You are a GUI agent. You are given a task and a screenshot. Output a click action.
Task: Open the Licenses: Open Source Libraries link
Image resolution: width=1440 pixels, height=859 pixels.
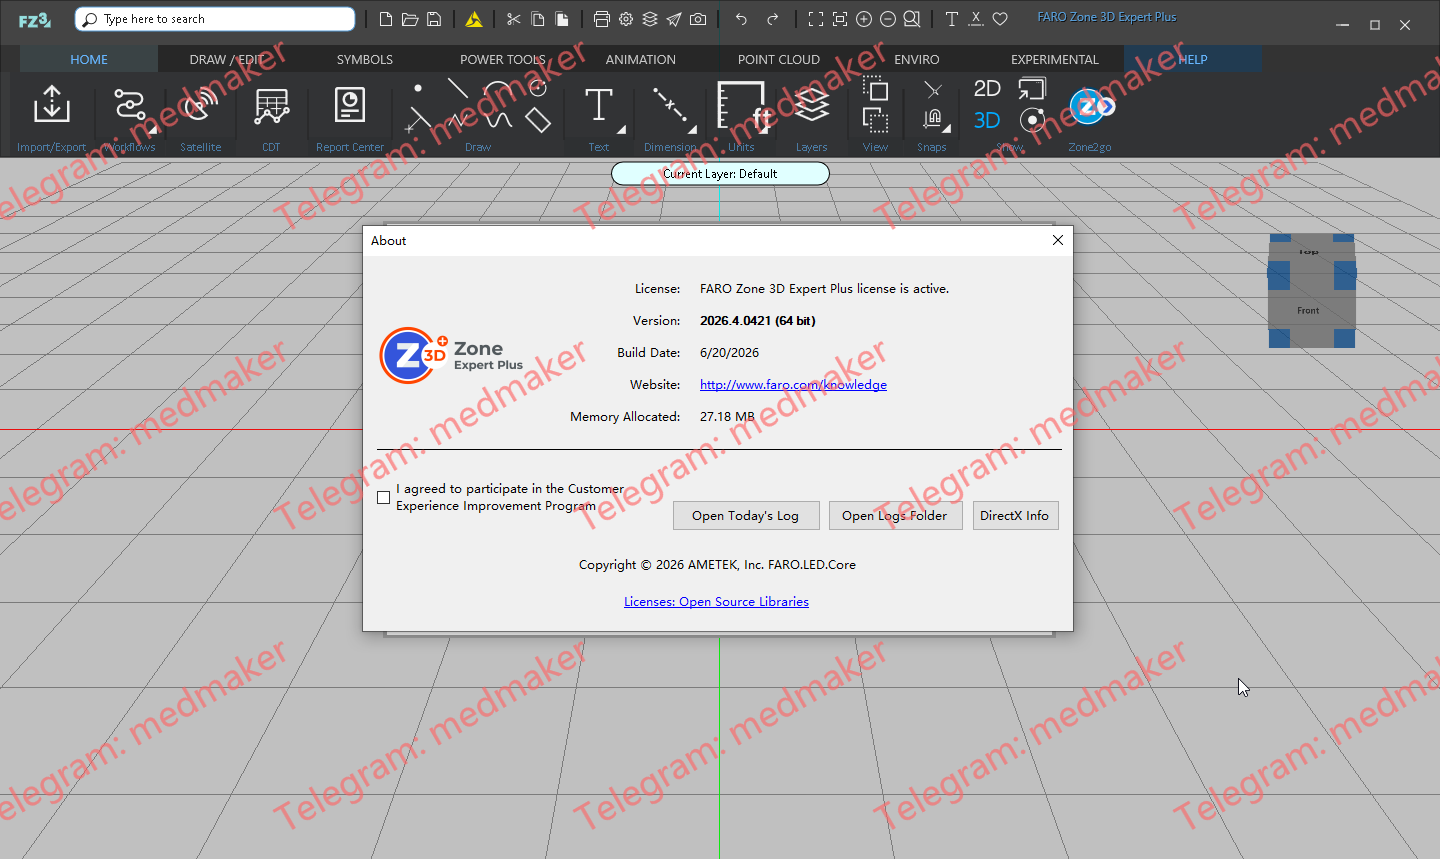point(716,602)
